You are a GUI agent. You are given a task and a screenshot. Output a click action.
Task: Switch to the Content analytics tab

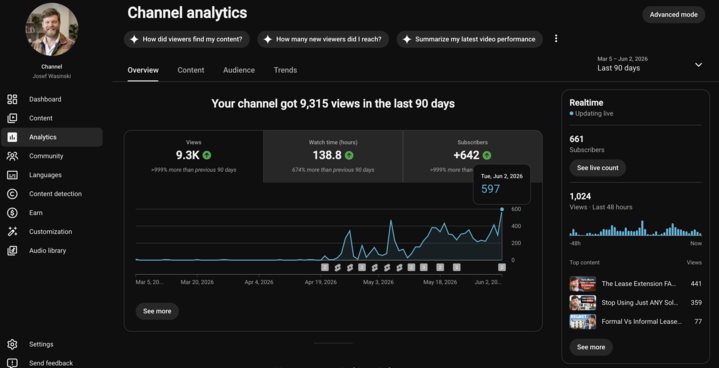tap(191, 70)
